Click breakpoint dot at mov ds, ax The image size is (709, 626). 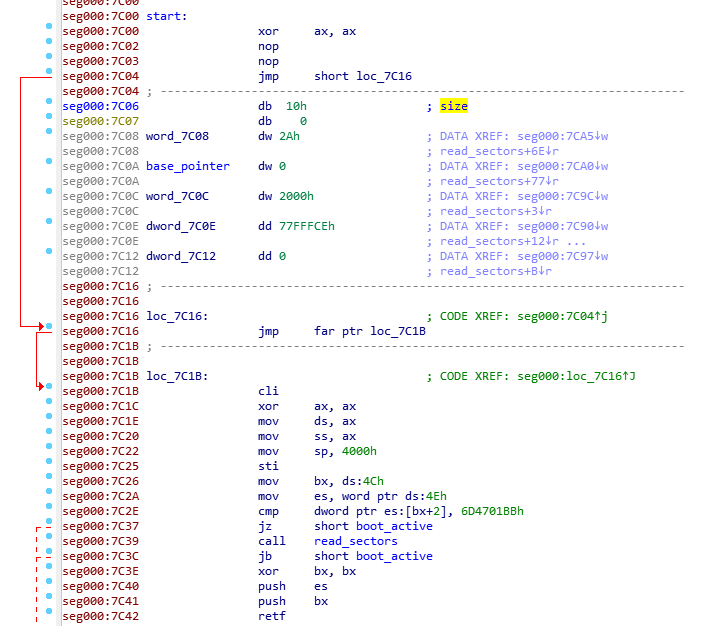(x=49, y=416)
